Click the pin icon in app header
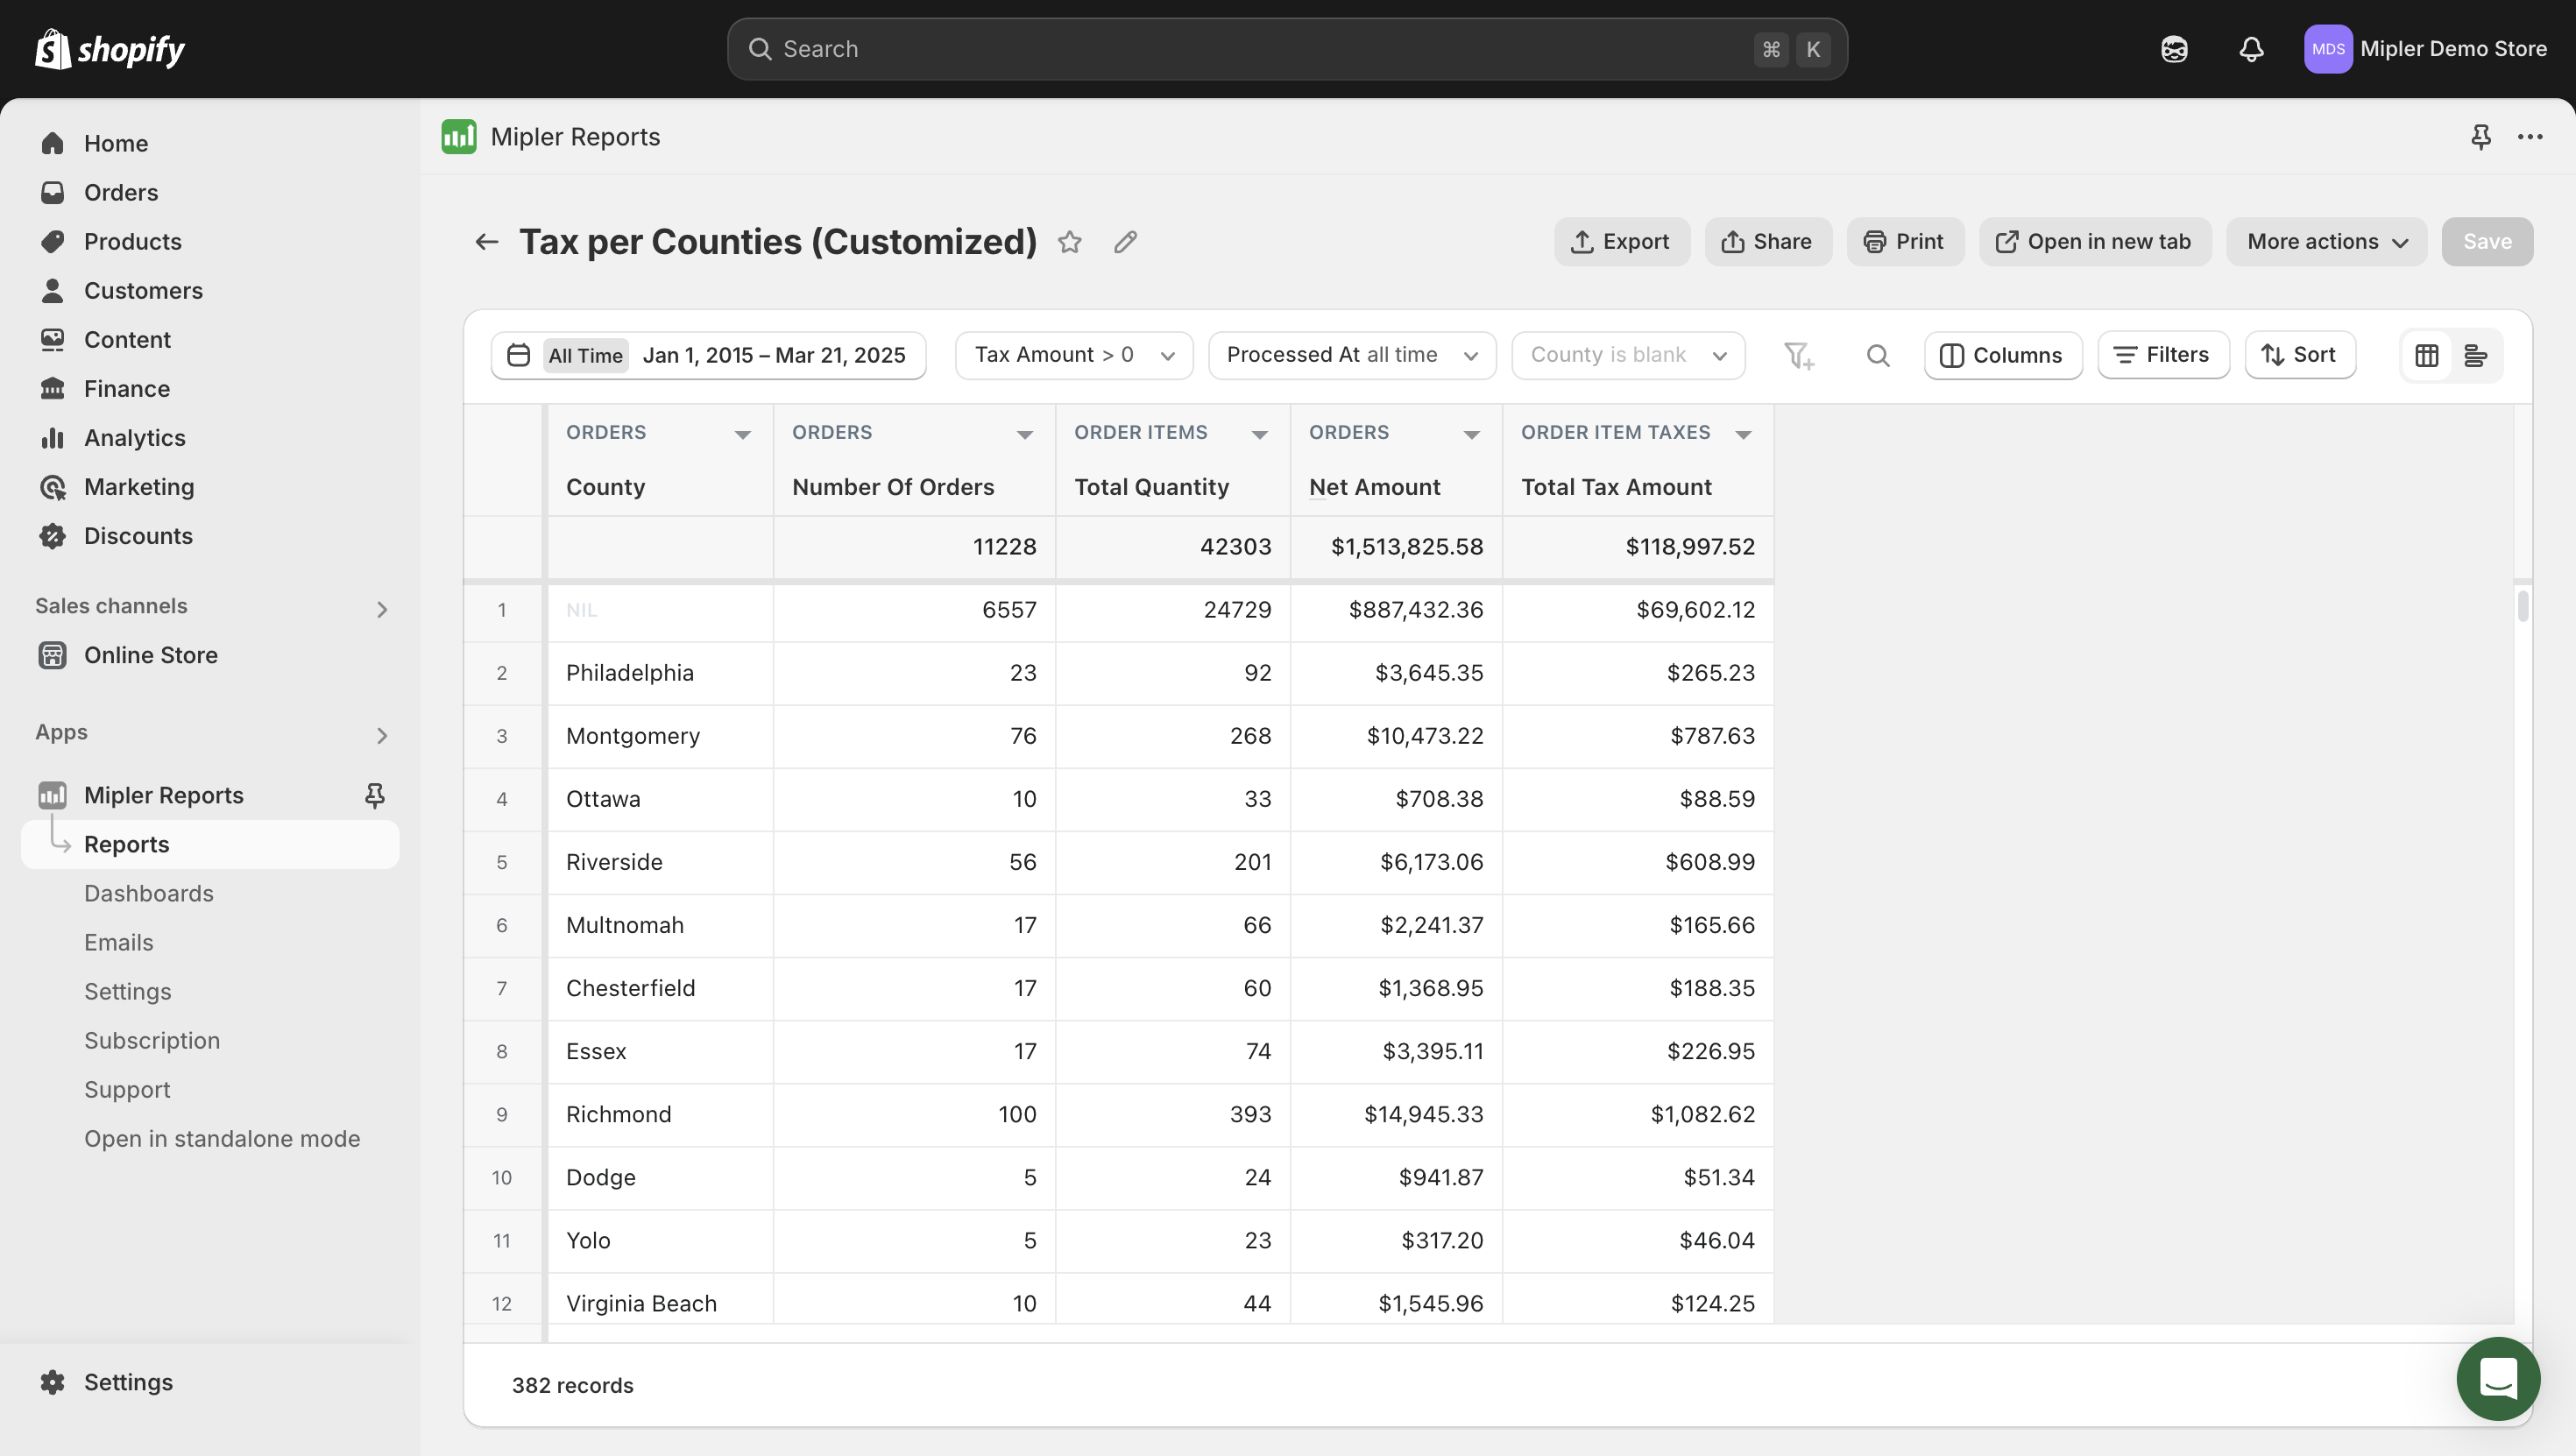The image size is (2576, 1456). tap(2480, 137)
